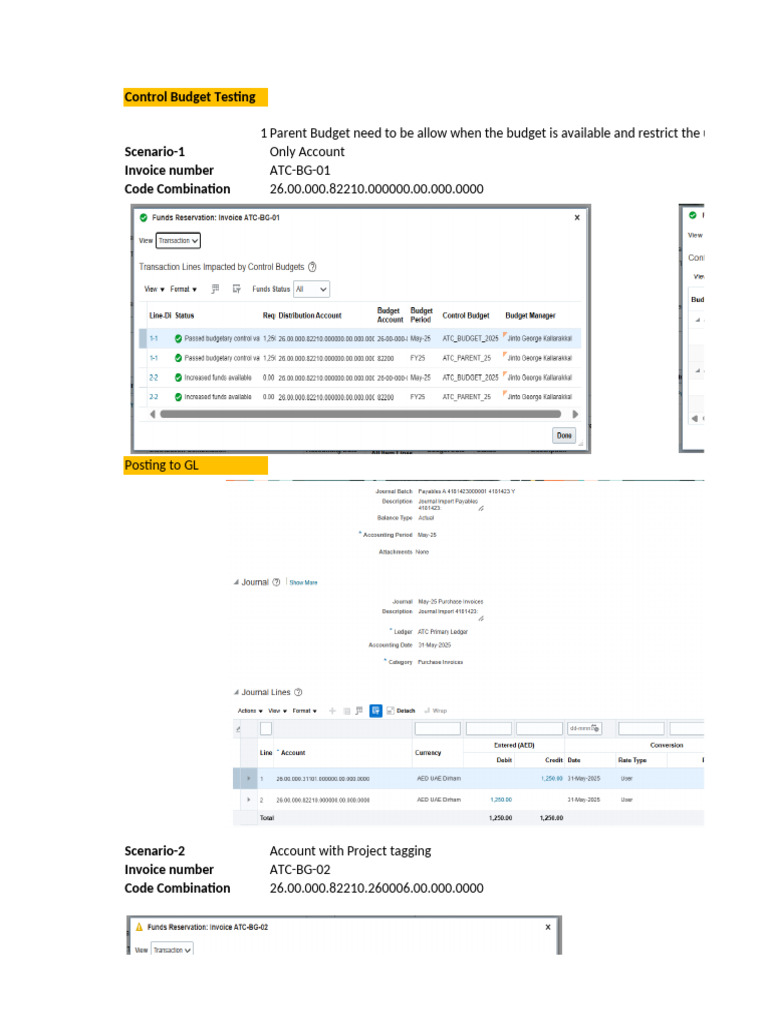Screen dimensions: 768x1024
Task: Open the Format menu in funds table toolbar
Action: pyautogui.click(x=184, y=289)
